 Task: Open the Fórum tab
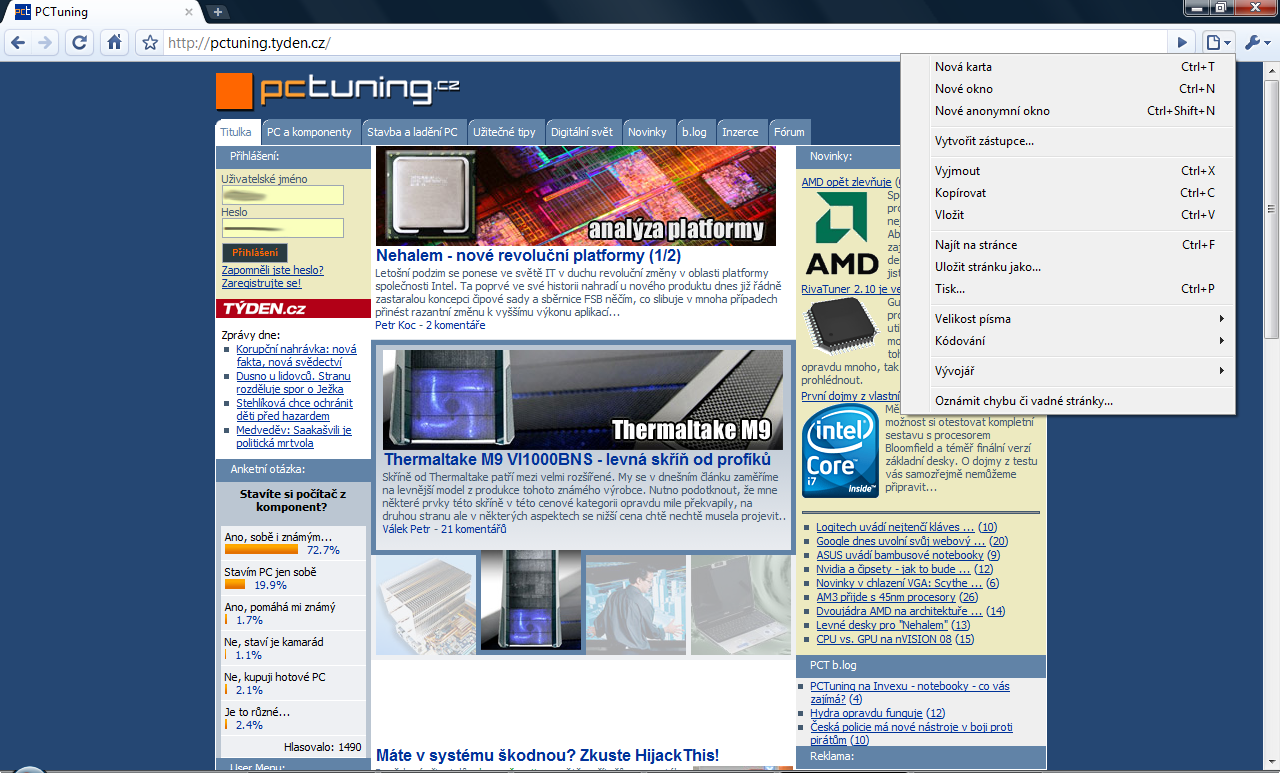789,132
